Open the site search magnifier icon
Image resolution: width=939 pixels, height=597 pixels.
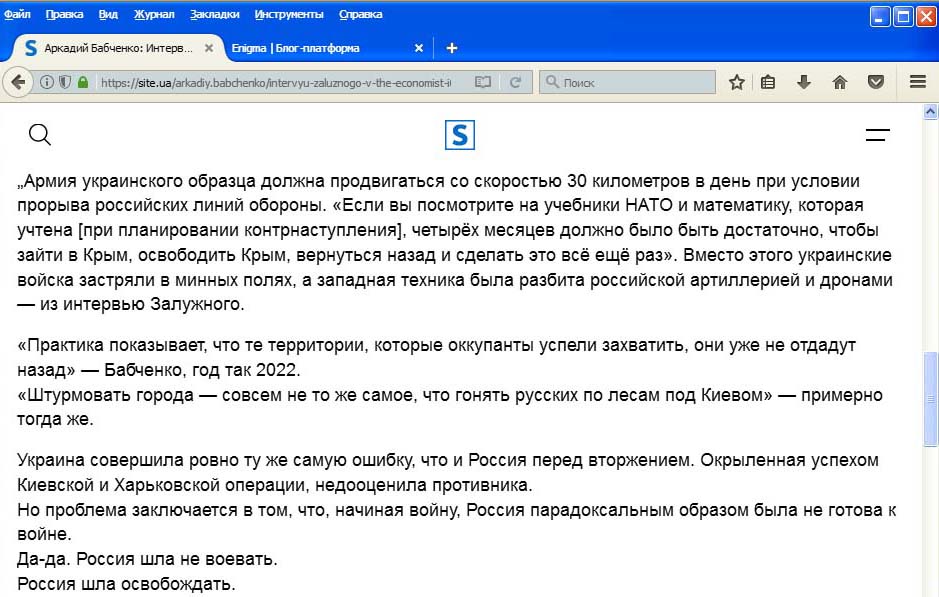pyautogui.click(x=40, y=135)
